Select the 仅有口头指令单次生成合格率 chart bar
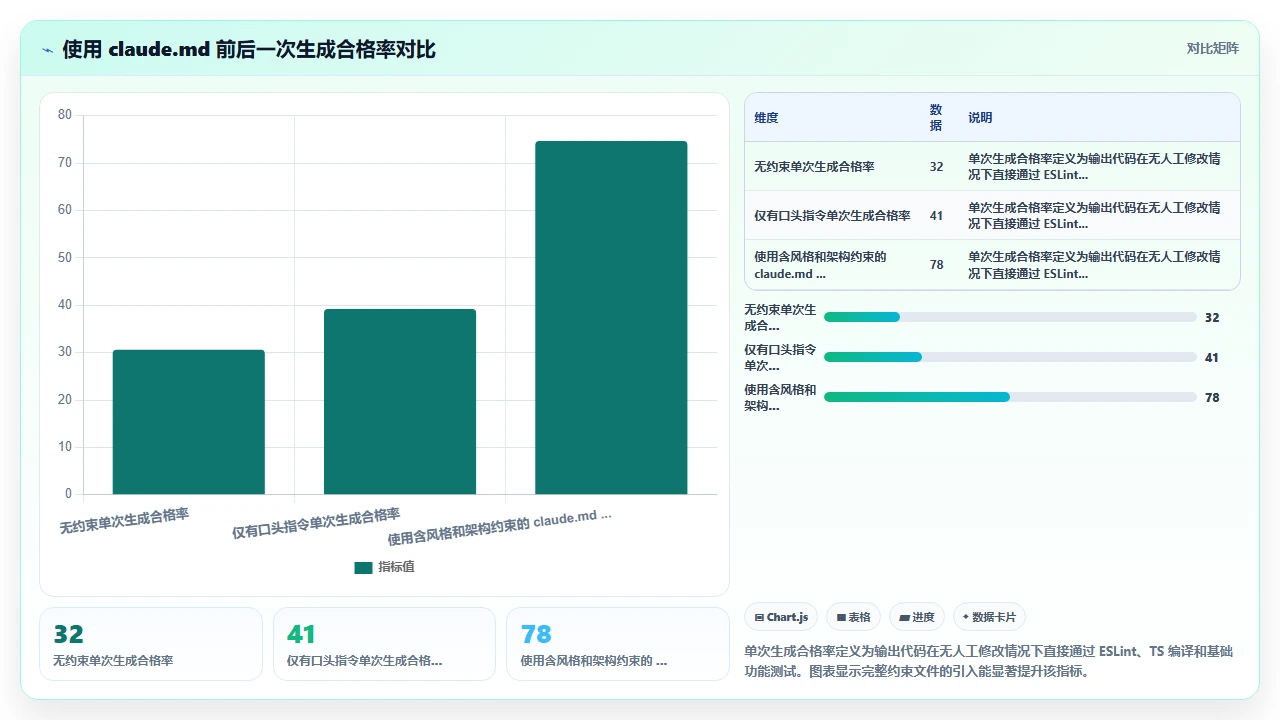This screenshot has height=720, width=1280. pyautogui.click(x=400, y=402)
